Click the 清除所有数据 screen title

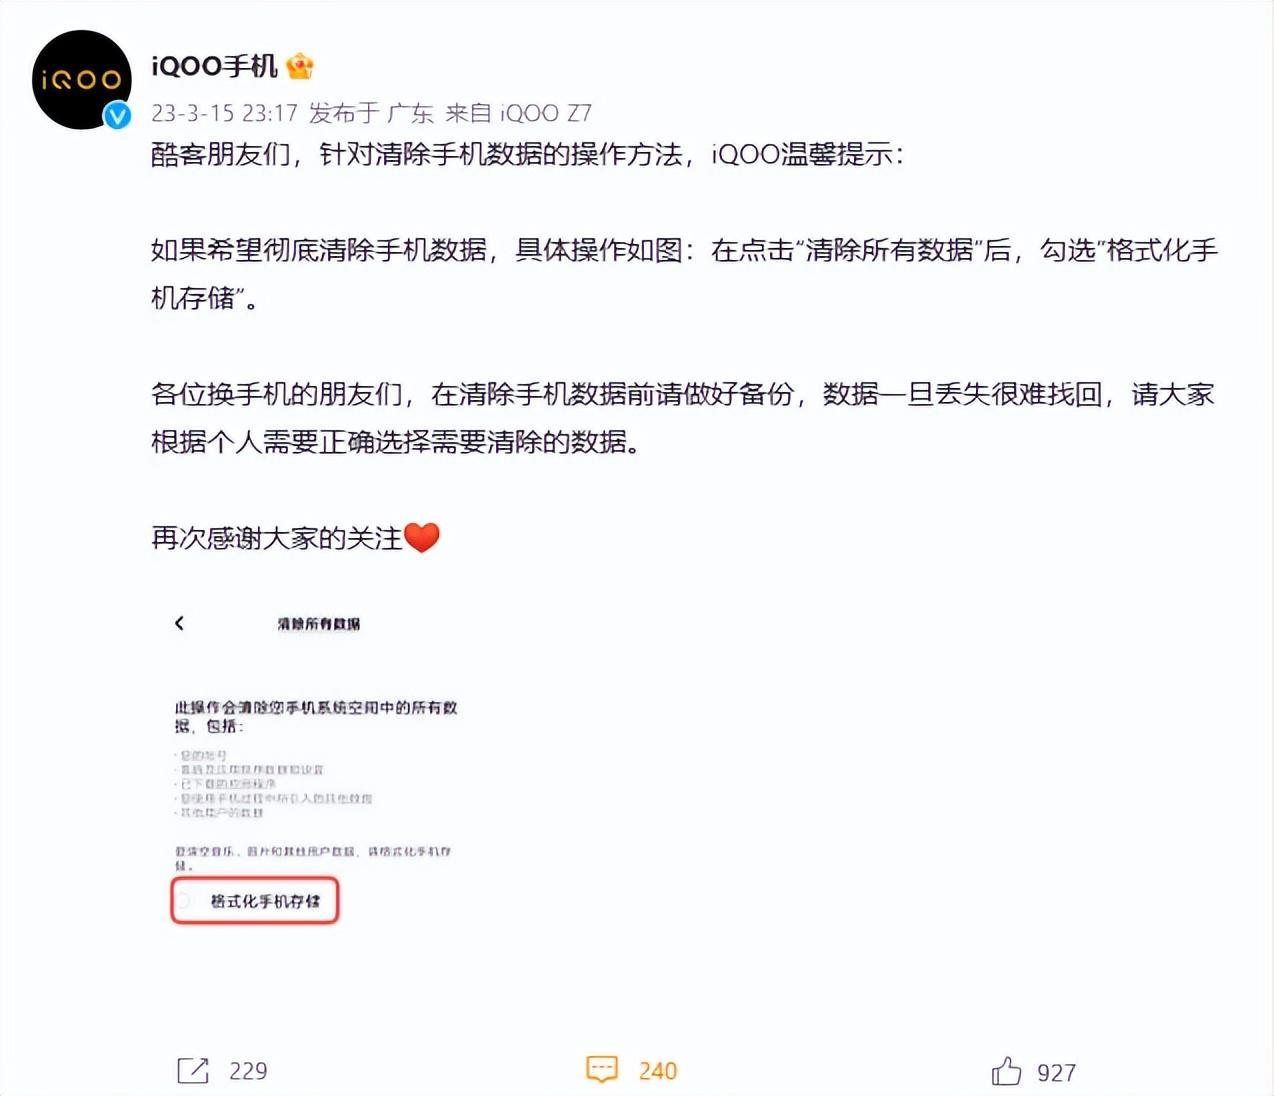pos(319,624)
